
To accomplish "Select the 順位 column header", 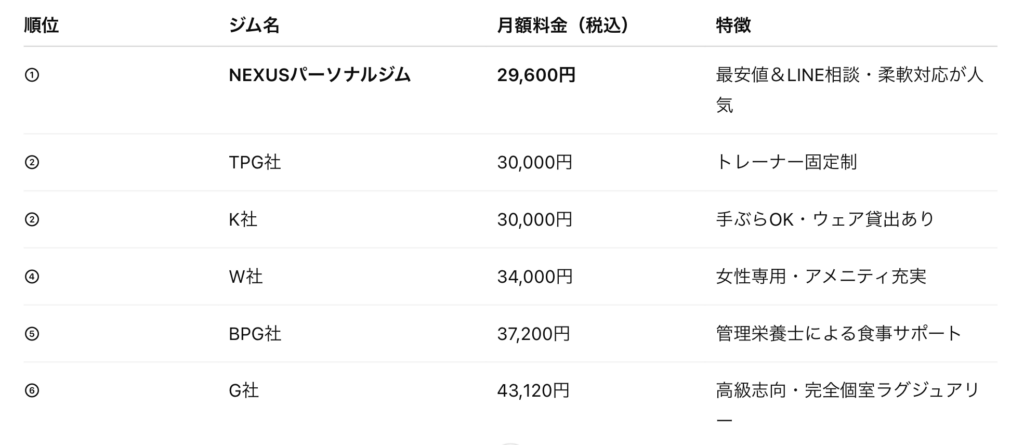I will (41, 25).
